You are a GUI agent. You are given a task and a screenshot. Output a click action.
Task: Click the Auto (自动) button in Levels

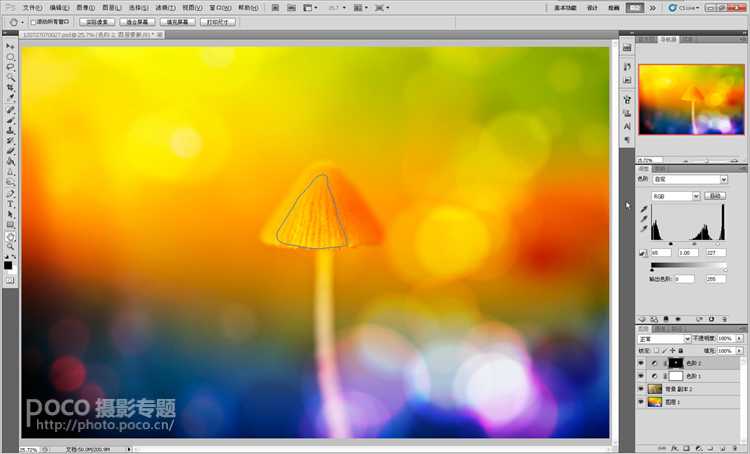(715, 196)
